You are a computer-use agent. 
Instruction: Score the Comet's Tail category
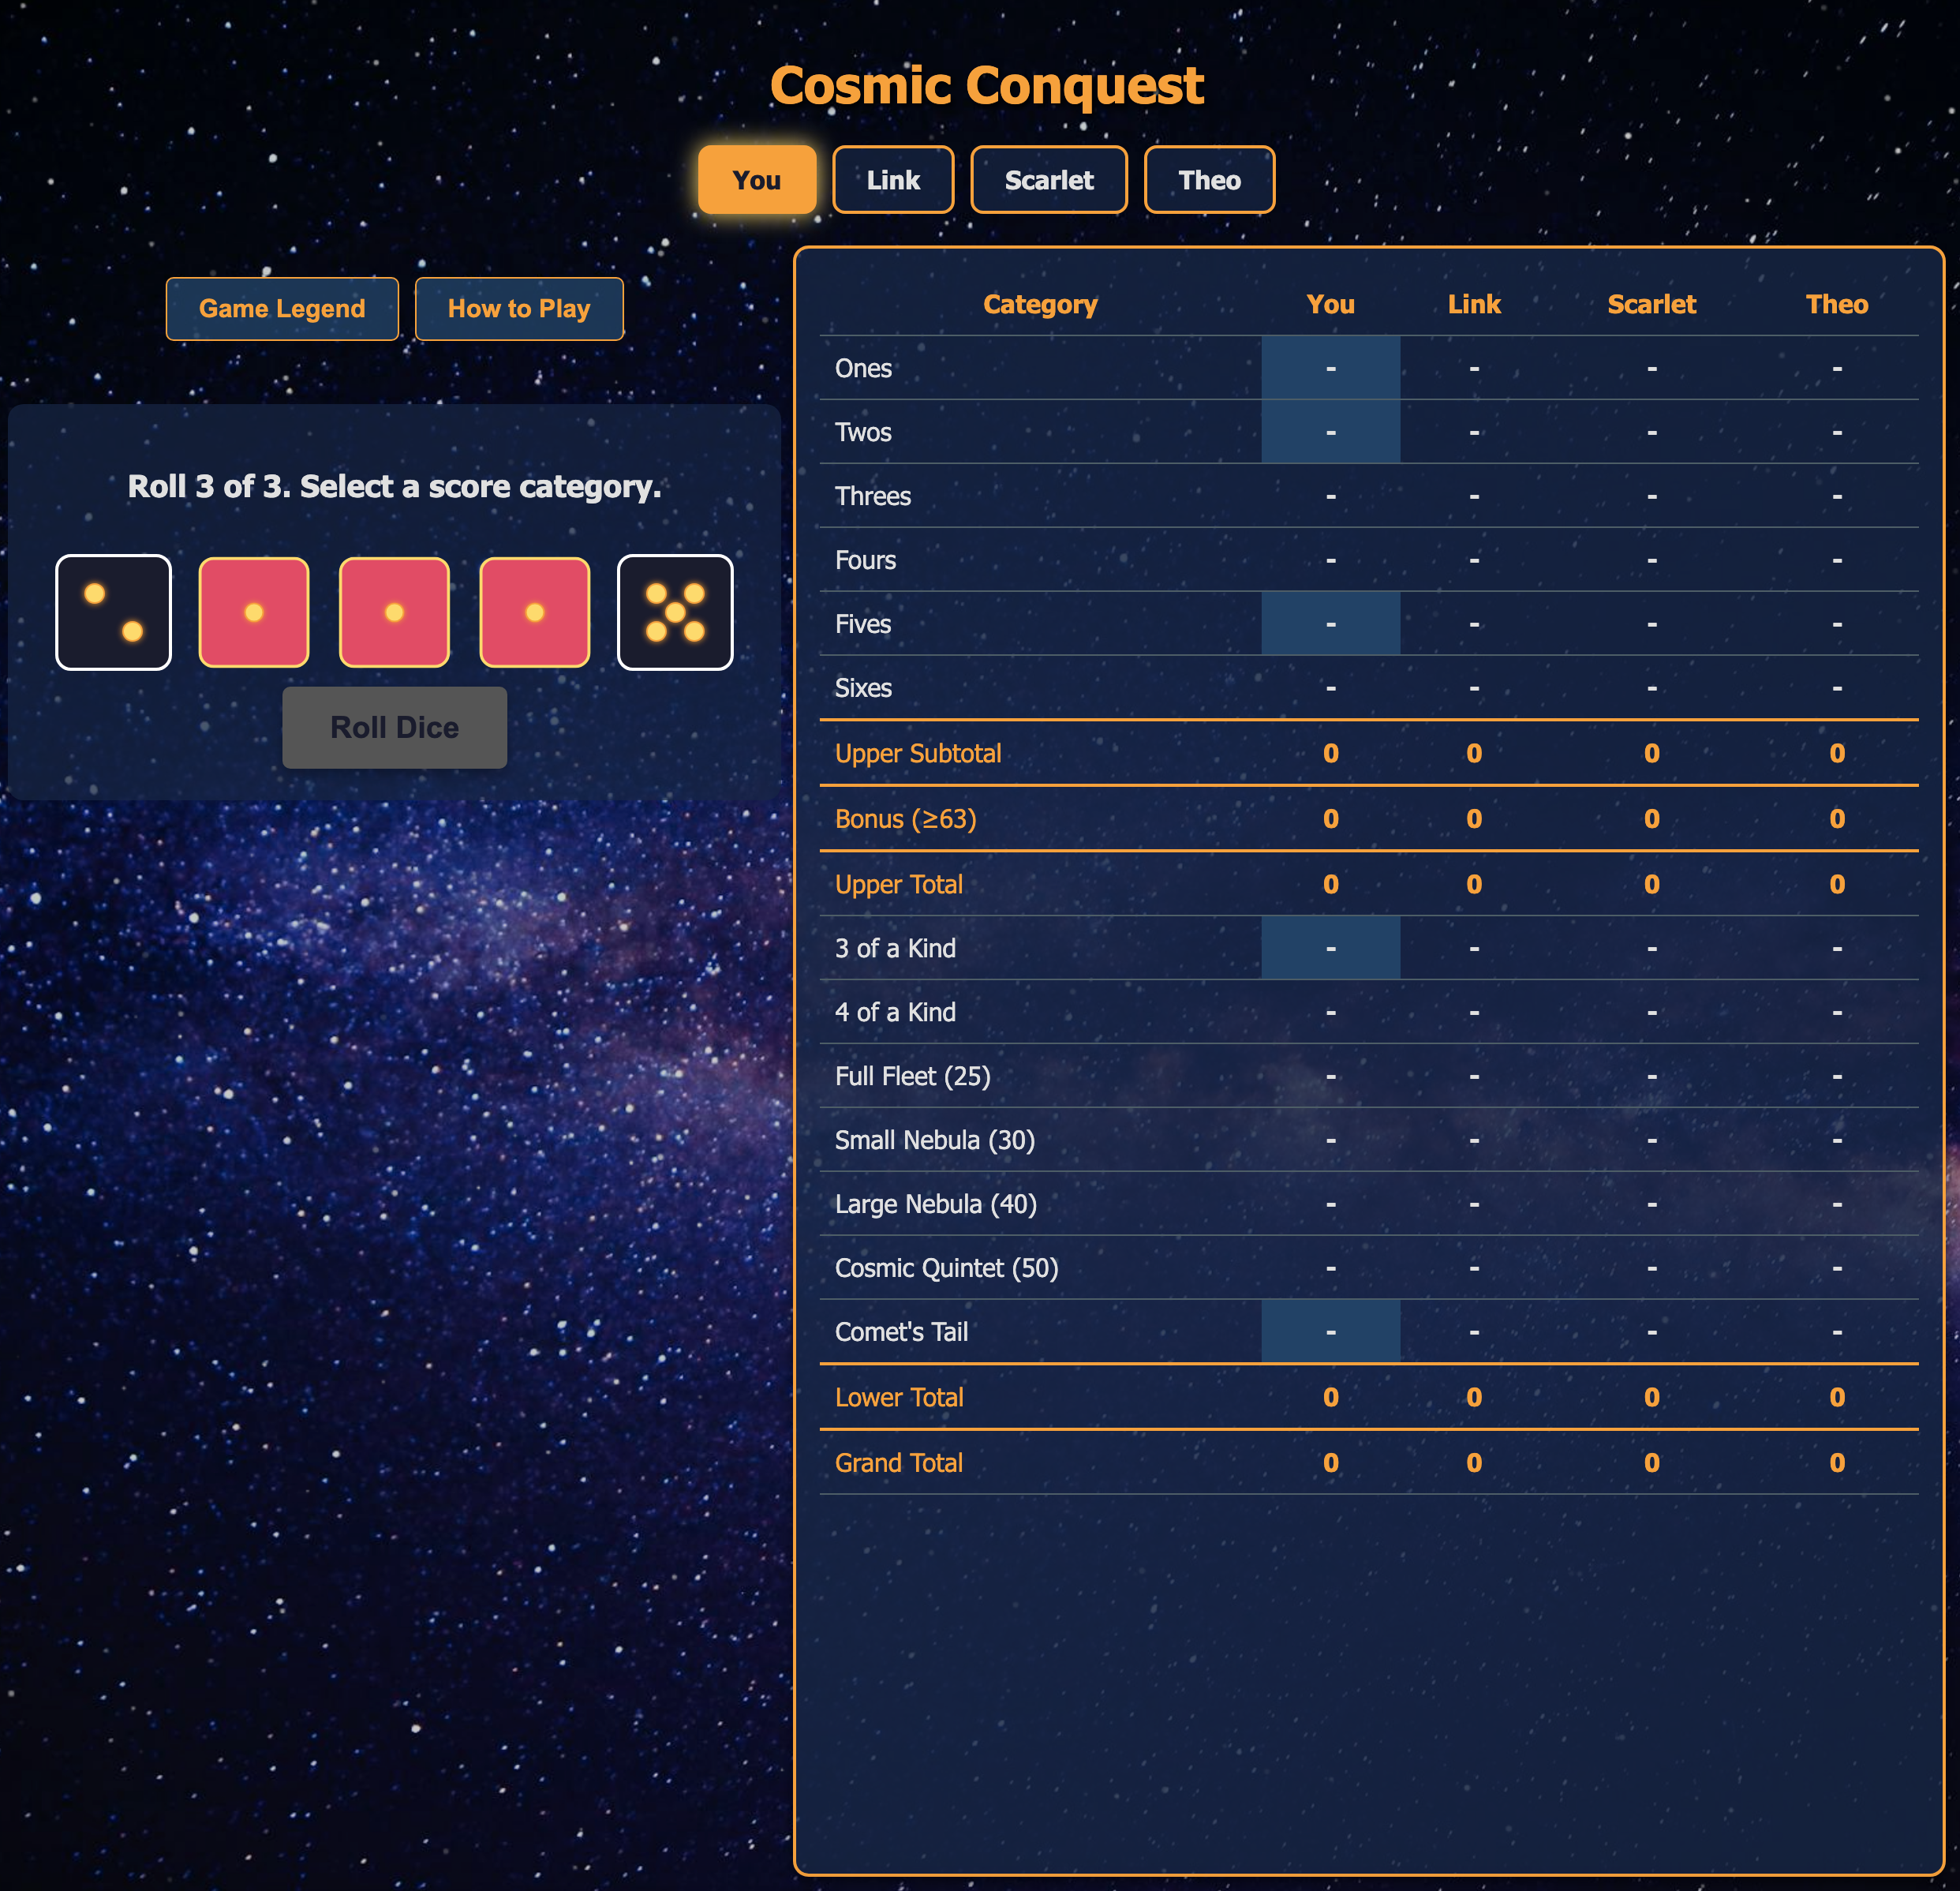[1331, 1331]
